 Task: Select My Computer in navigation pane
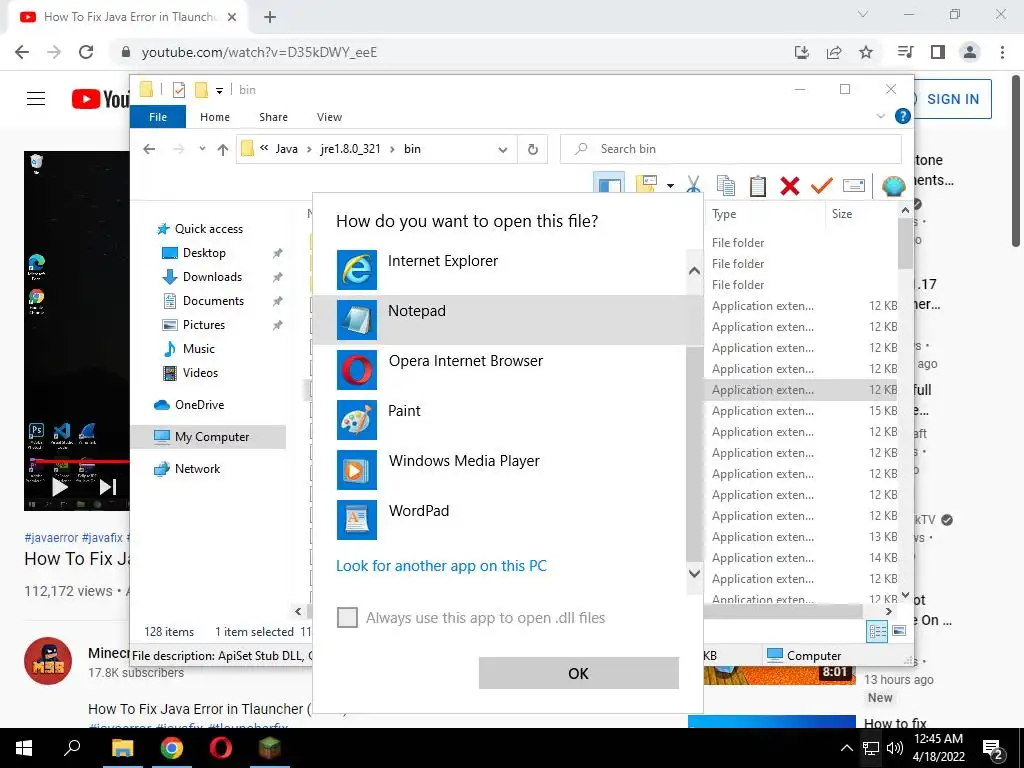click(209, 437)
